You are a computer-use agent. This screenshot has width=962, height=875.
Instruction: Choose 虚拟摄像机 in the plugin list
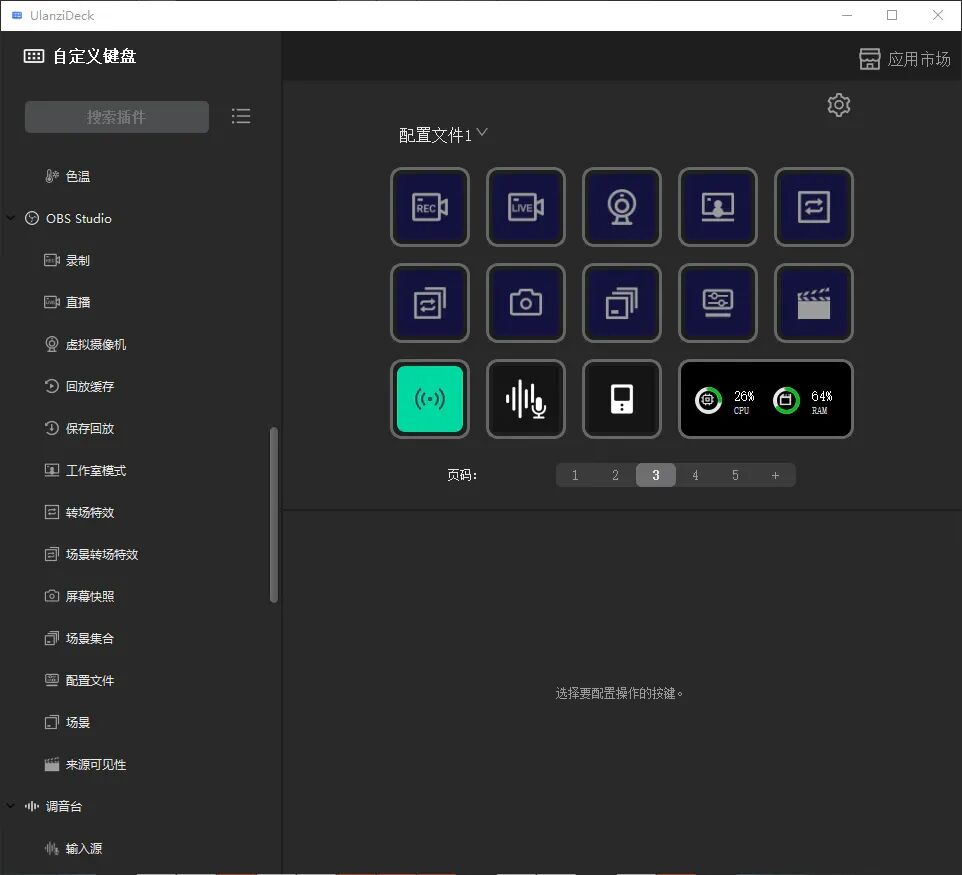coord(85,344)
